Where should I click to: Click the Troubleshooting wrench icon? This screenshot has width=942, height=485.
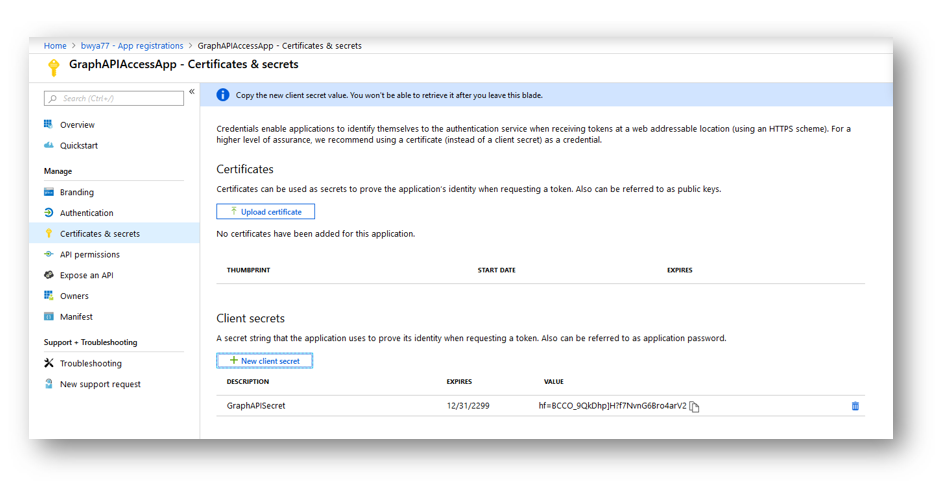coord(49,363)
